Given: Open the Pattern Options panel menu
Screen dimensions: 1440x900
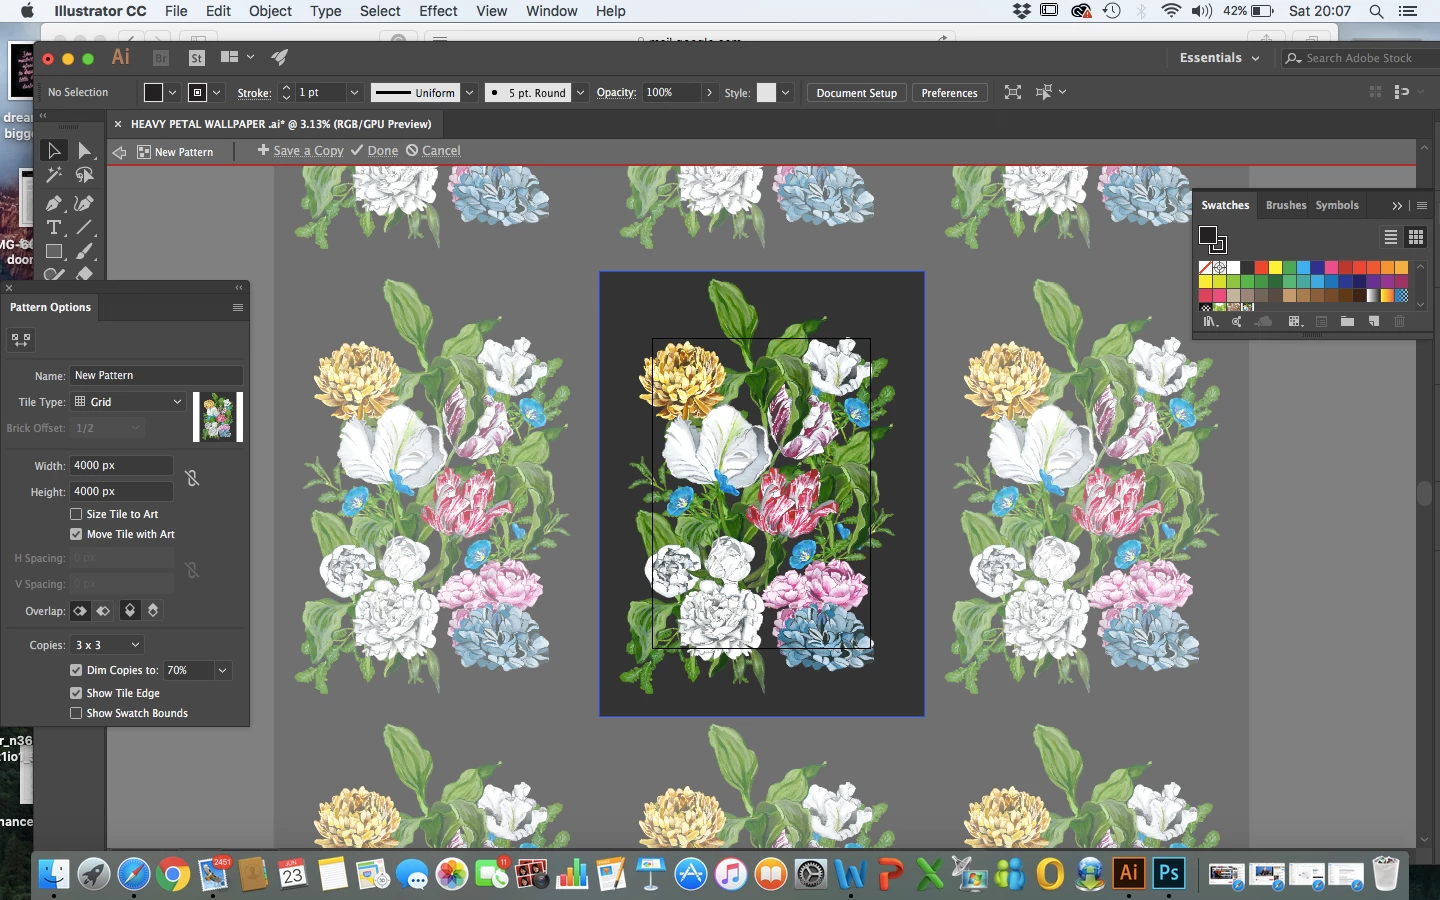Looking at the screenshot, I should [238, 307].
